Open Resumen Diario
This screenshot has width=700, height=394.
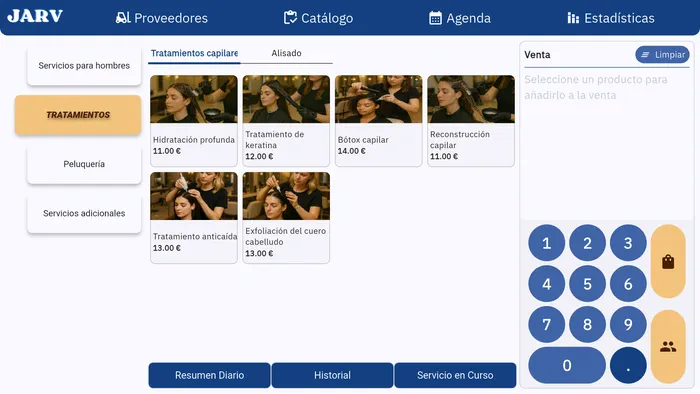pyautogui.click(x=209, y=375)
